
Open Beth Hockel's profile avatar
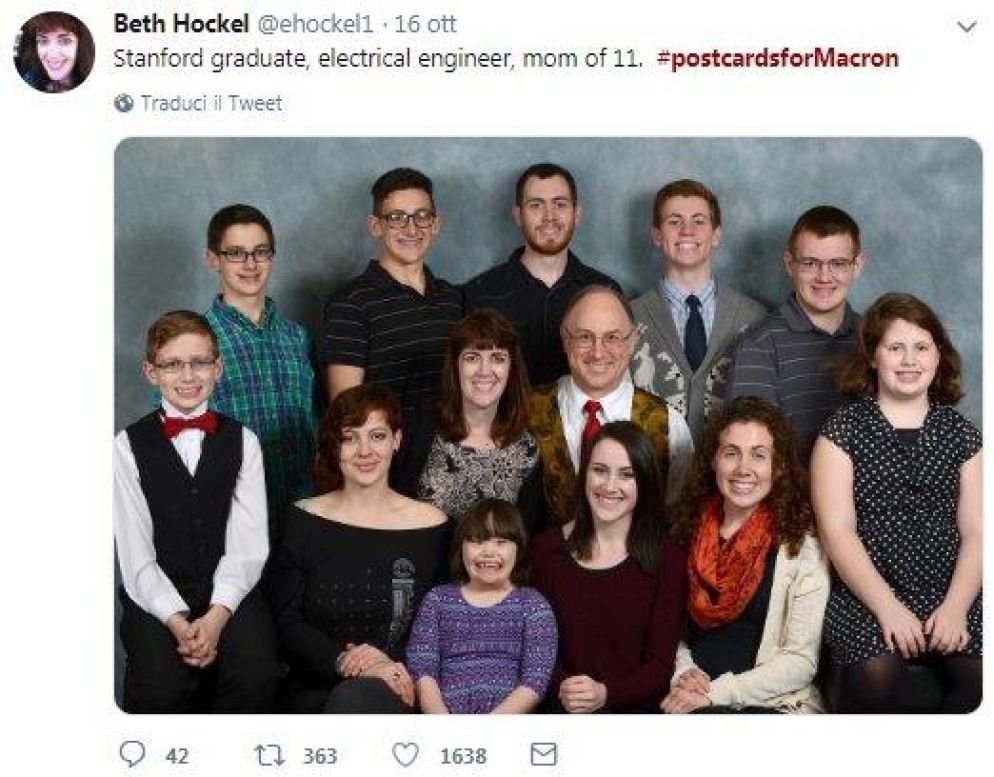pyautogui.click(x=54, y=52)
